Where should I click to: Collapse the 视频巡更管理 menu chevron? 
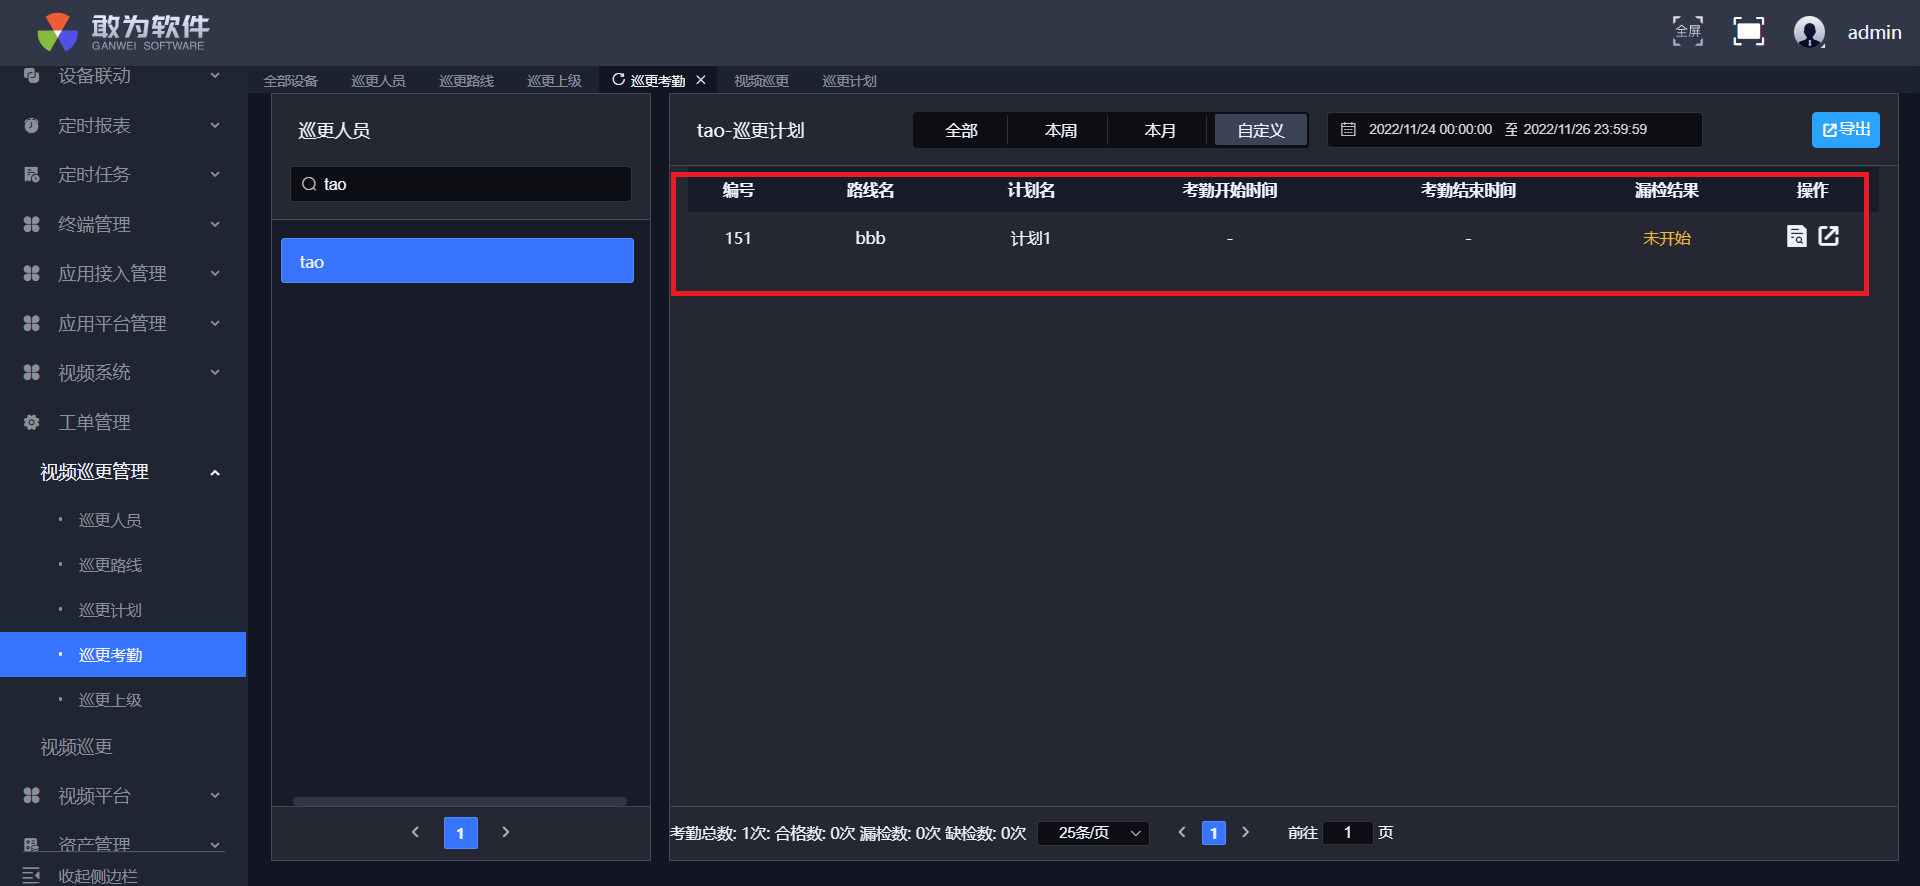[x=215, y=472]
